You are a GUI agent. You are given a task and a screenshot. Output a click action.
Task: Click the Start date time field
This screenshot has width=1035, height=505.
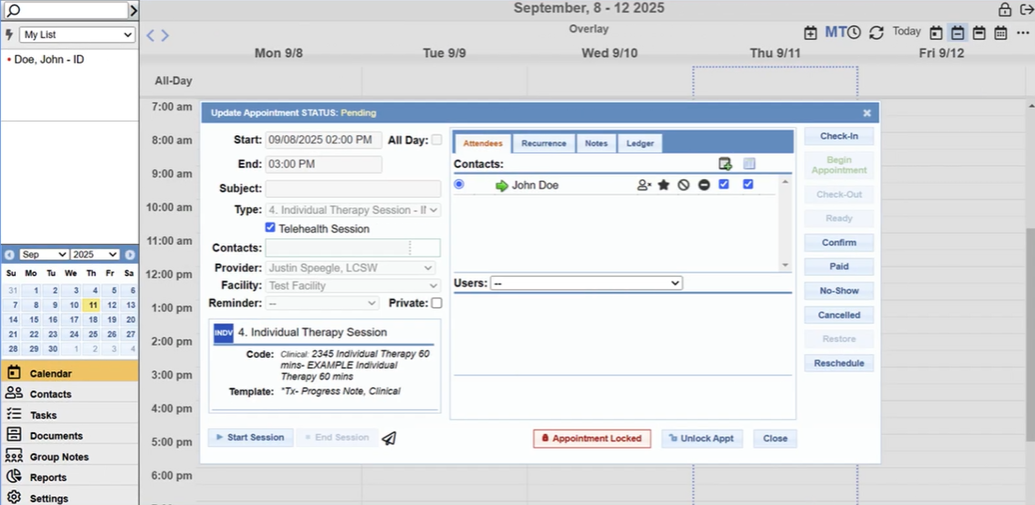click(323, 140)
